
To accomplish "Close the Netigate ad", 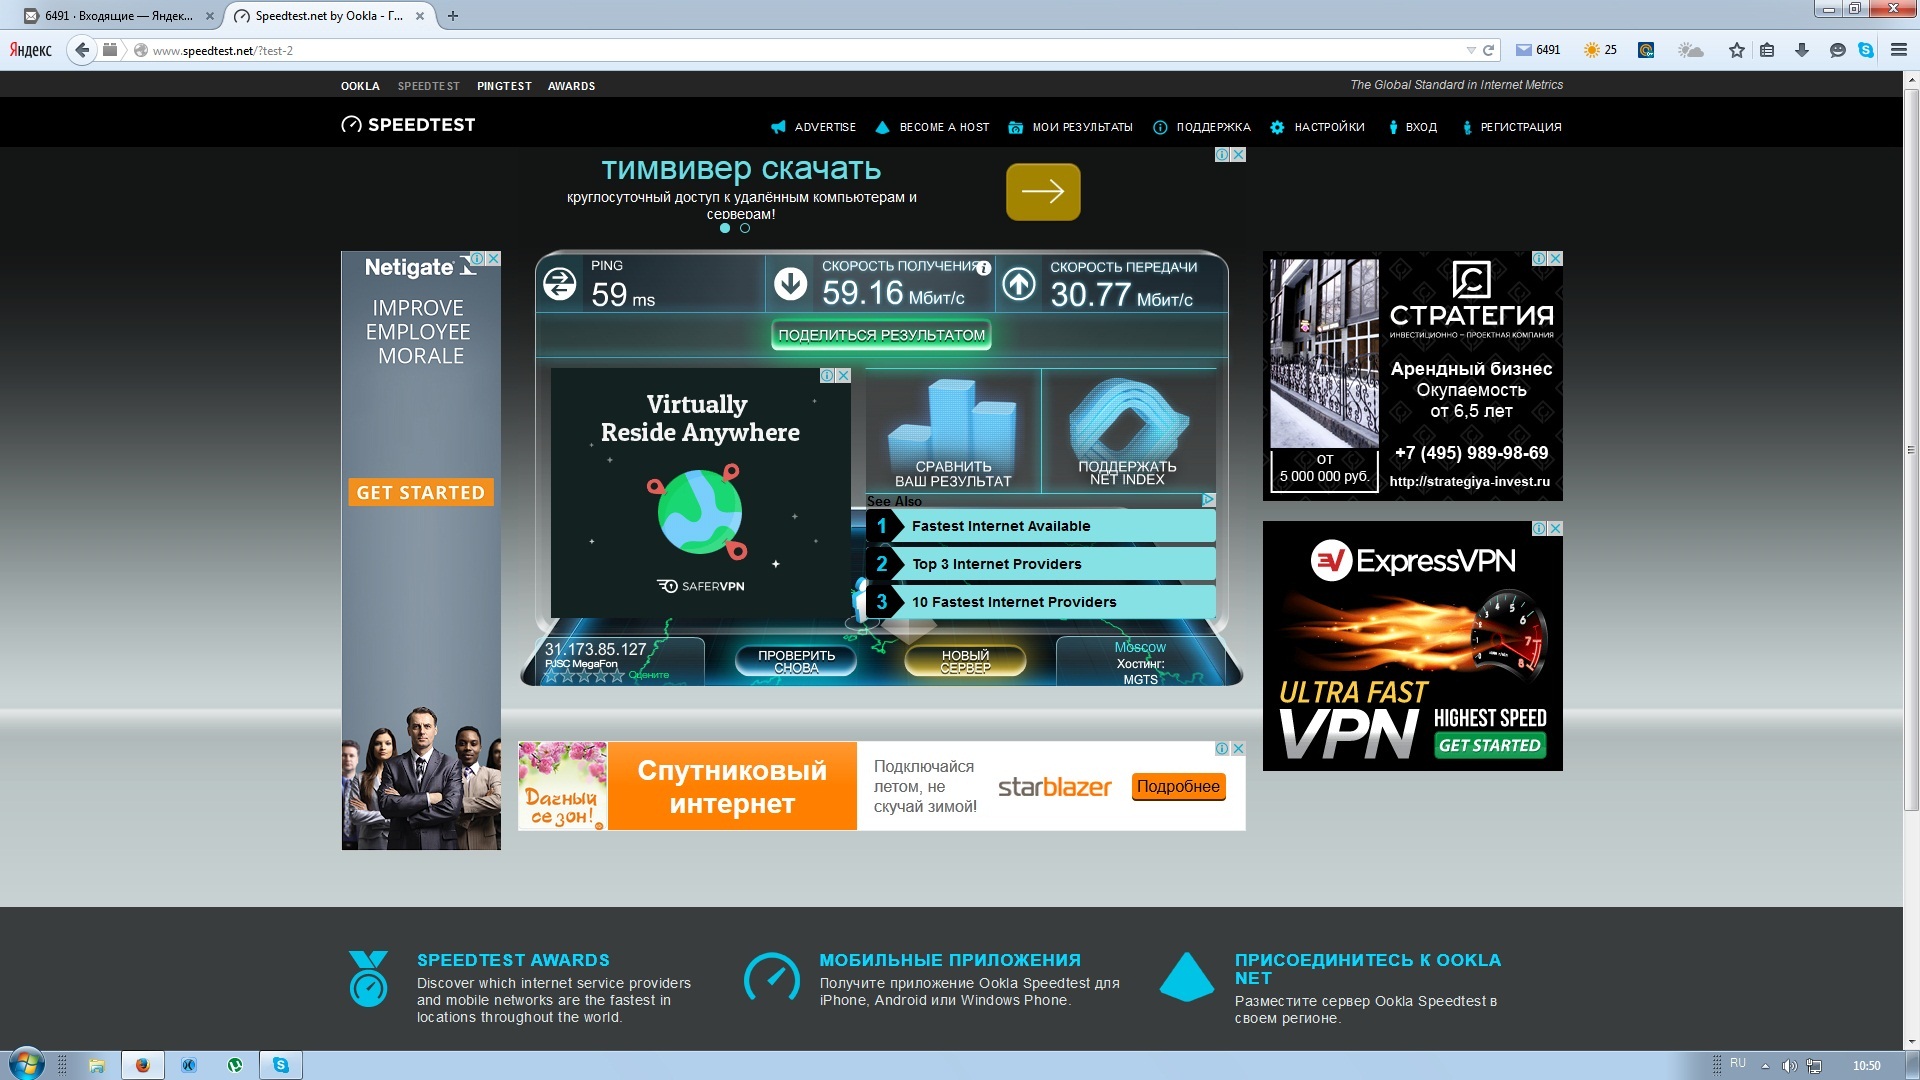I will coord(493,258).
